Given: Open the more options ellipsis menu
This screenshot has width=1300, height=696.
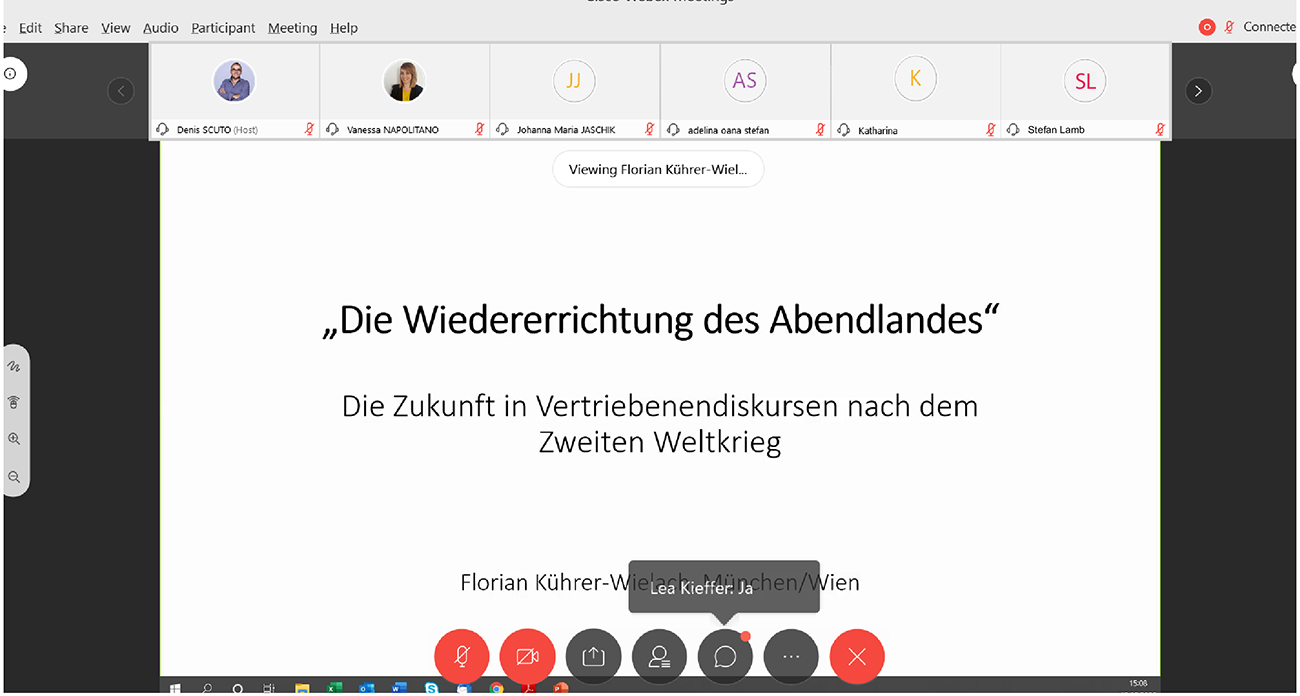Looking at the screenshot, I should 791,656.
